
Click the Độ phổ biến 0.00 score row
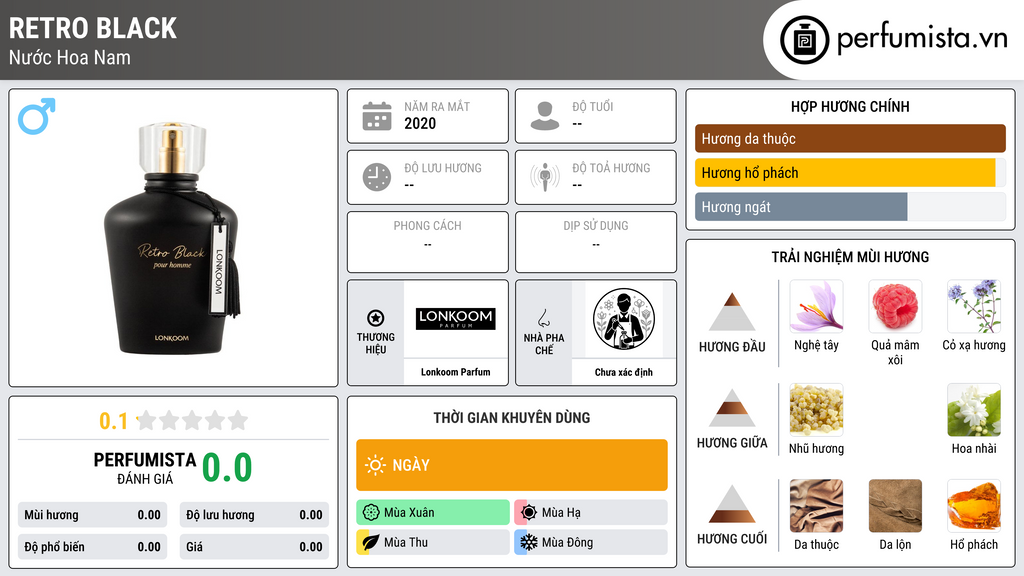(92, 547)
